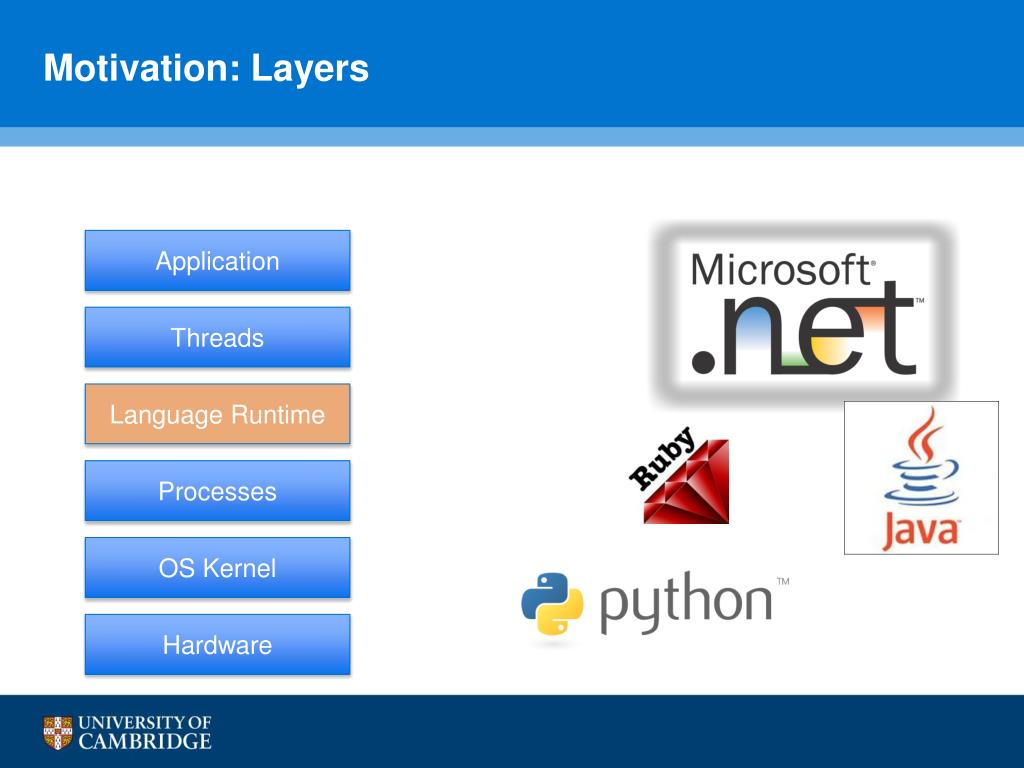Click the Microsoft .NET logo
The height and width of the screenshot is (768, 1024).
803,314
